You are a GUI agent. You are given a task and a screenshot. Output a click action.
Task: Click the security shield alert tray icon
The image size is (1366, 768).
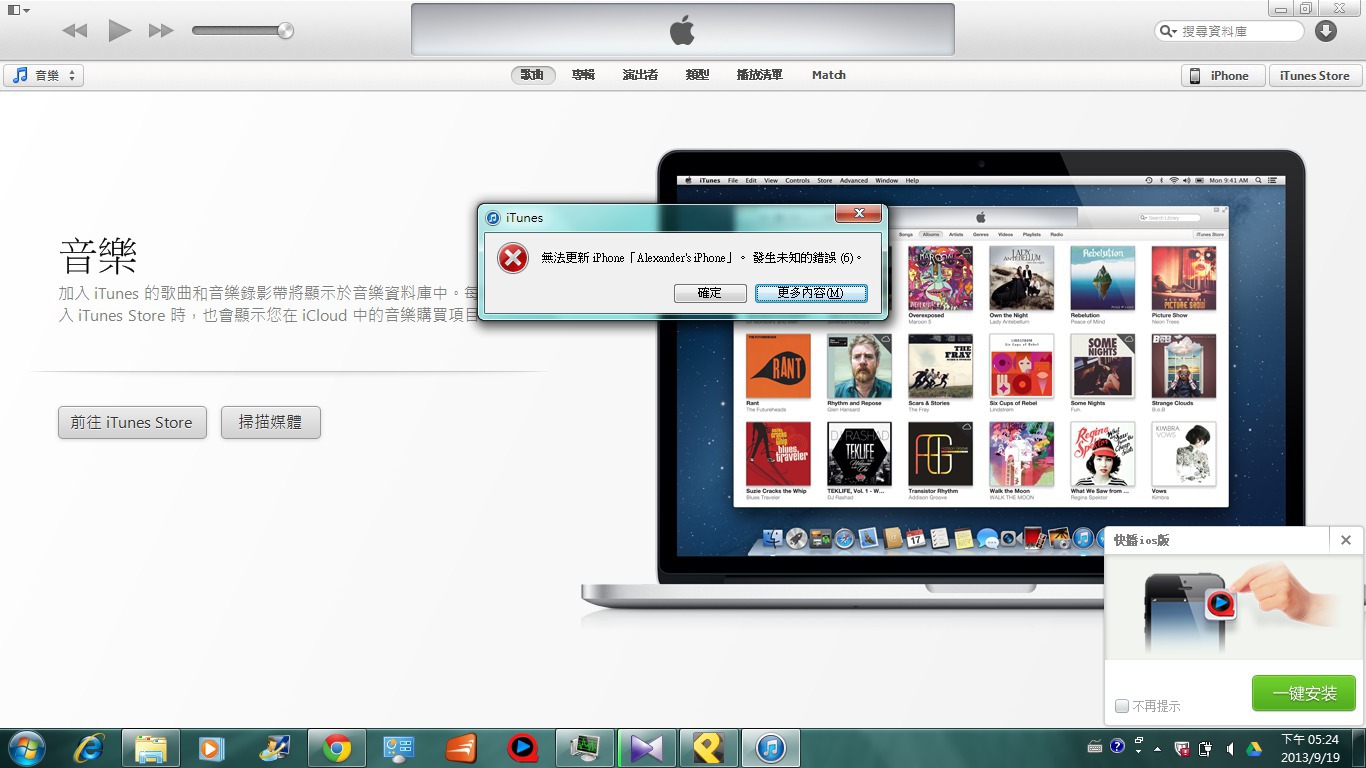coord(1182,749)
